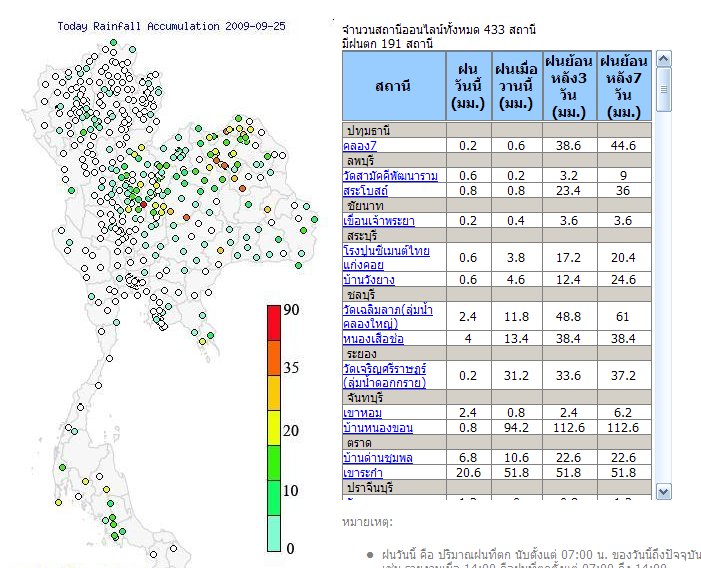Click the 31.2 value in วัดเจริญศรีราษฎร์ row
Viewport: 701px width, 568px height.
click(516, 375)
